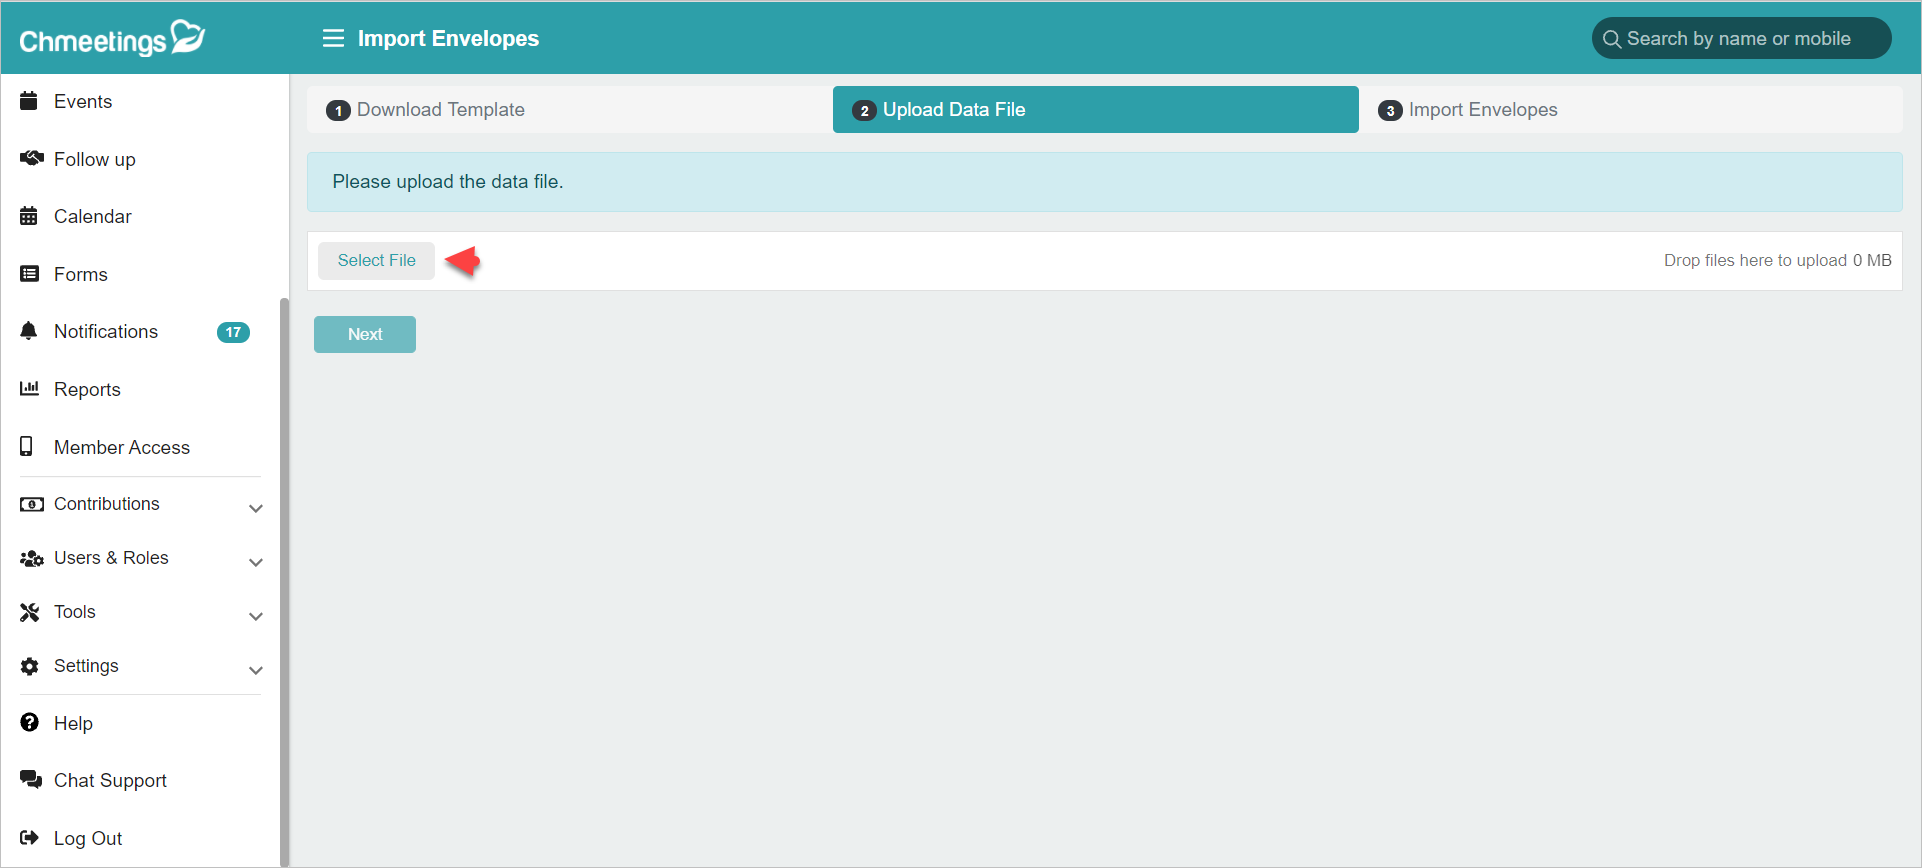Open Calendar in the sidebar

(93, 216)
